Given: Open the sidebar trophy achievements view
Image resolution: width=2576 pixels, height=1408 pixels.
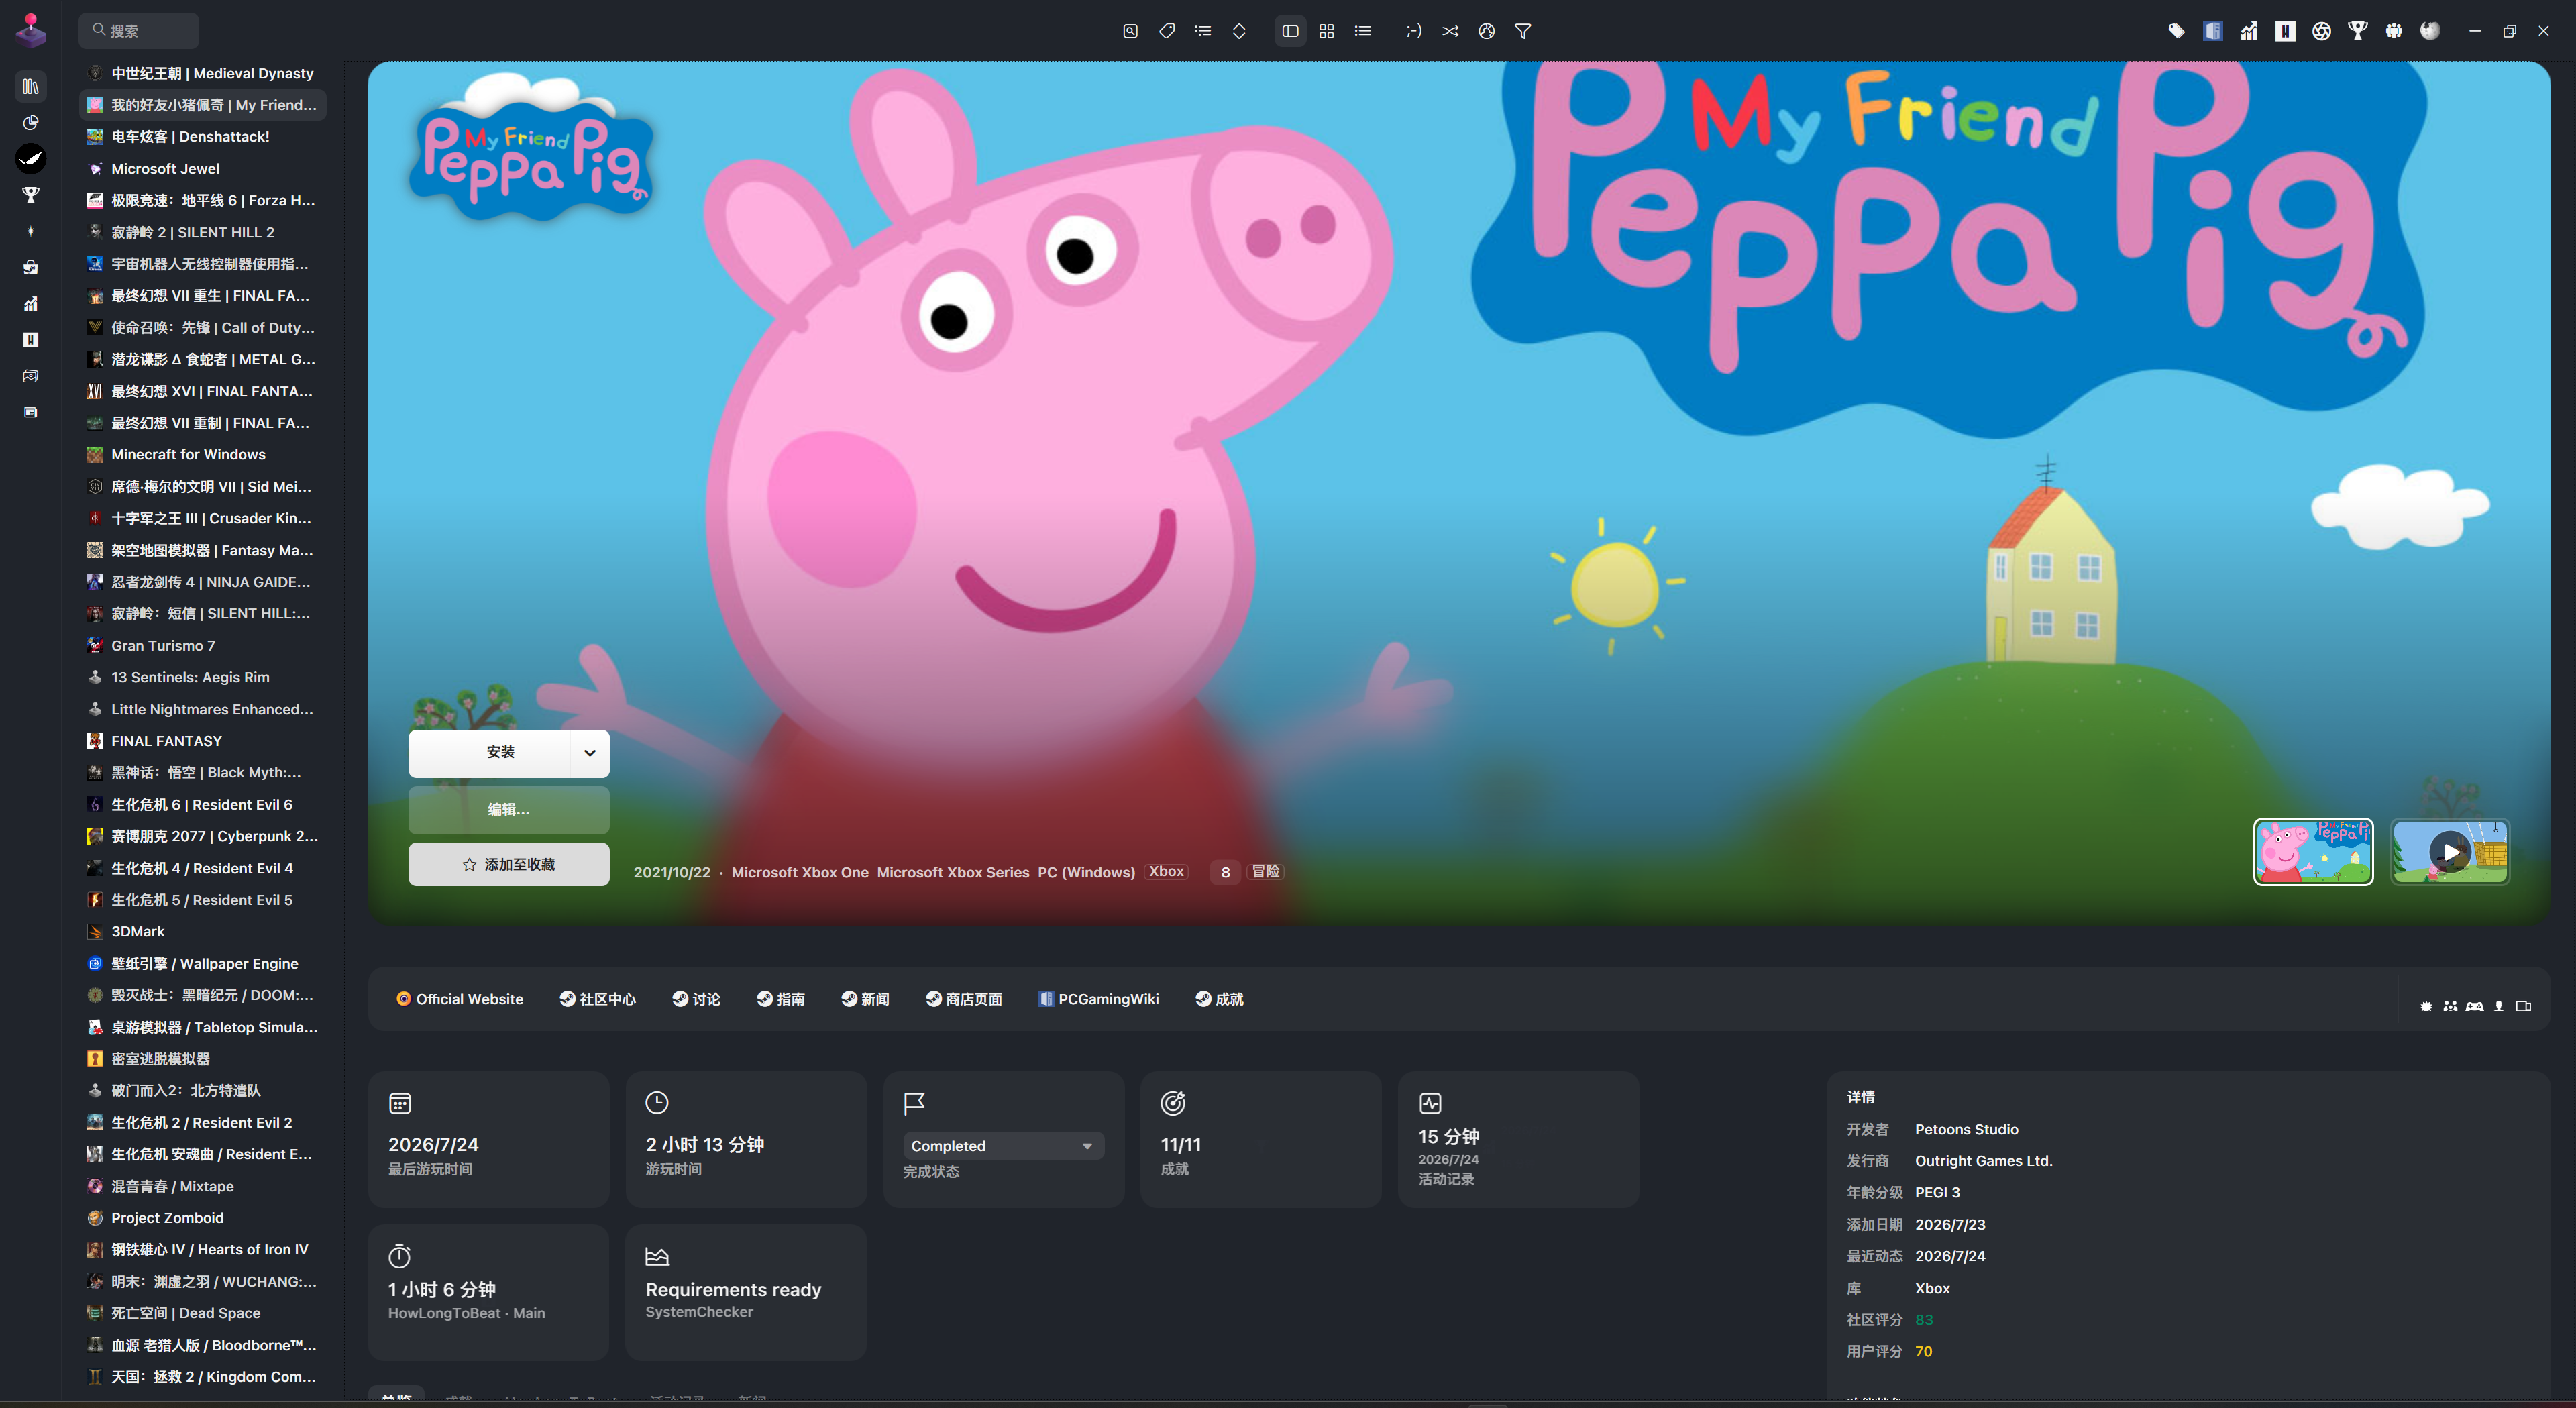Looking at the screenshot, I should (x=31, y=195).
